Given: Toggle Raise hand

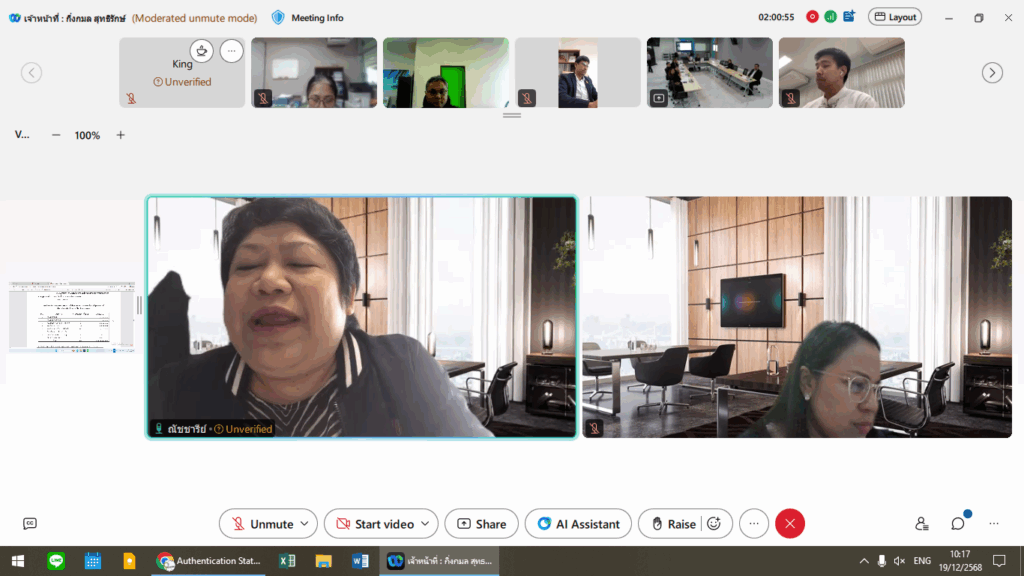Looking at the screenshot, I should click(672, 523).
